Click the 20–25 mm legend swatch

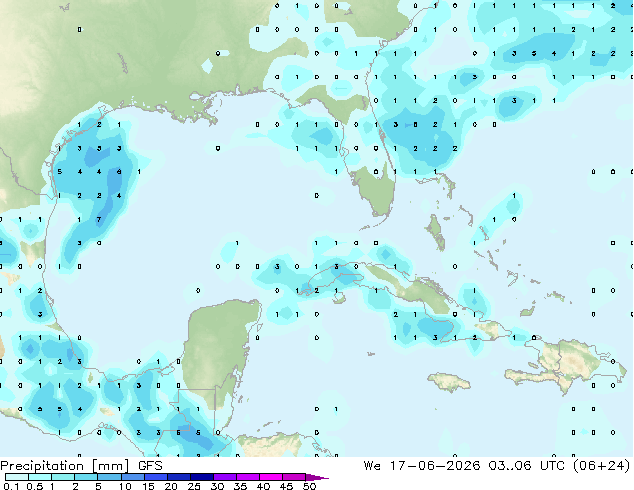(x=178, y=477)
